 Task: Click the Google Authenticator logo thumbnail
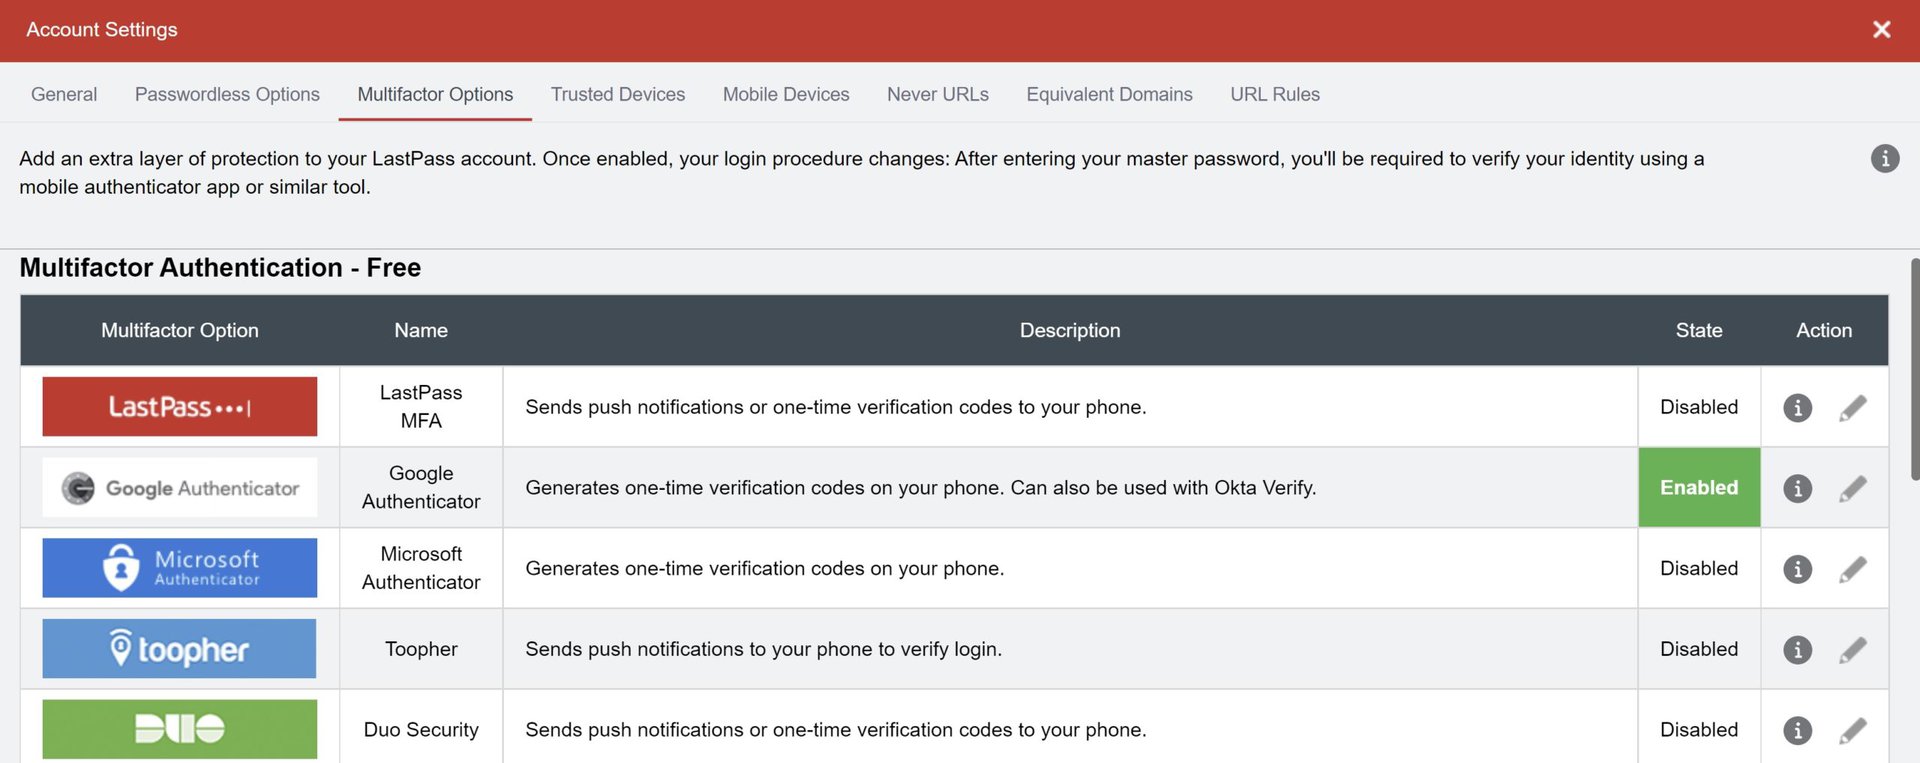(x=180, y=487)
